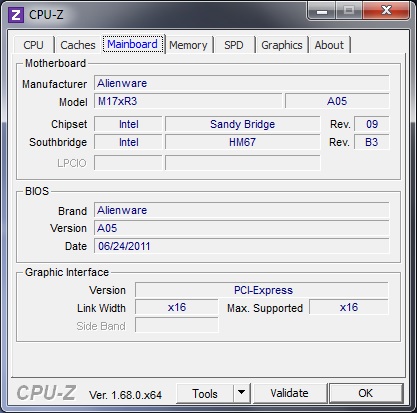Switch to the Memory tab
This screenshot has height=413, width=417.
click(x=188, y=45)
